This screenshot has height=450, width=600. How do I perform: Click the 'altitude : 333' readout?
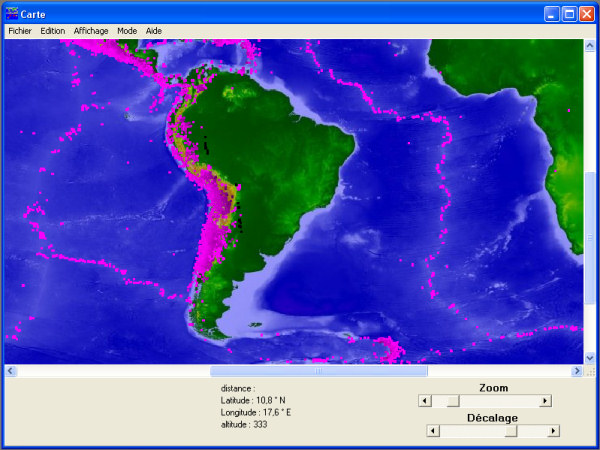(x=244, y=424)
